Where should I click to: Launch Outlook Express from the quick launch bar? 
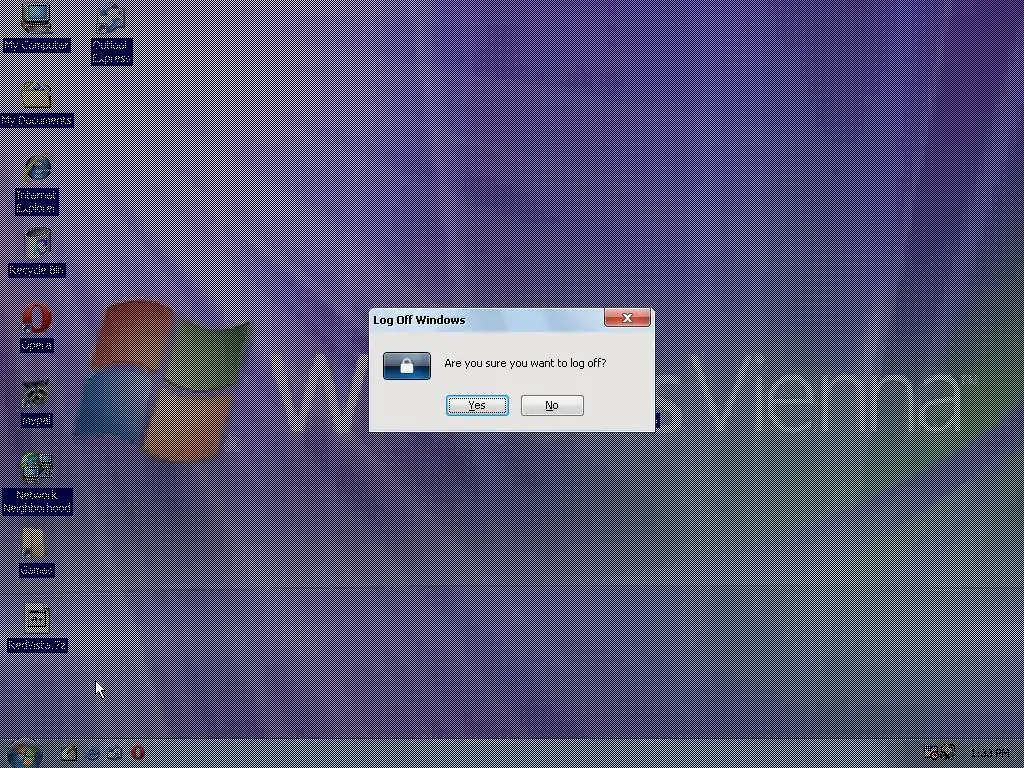(115, 753)
